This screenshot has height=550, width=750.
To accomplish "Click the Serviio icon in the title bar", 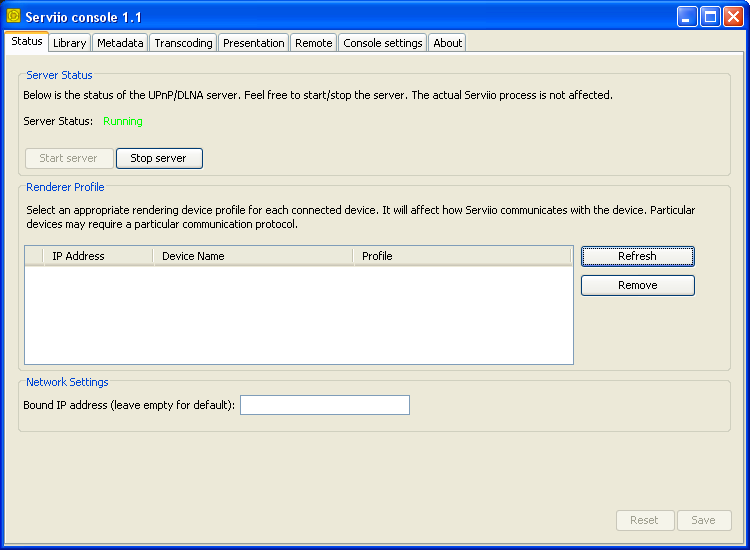I will [x=13, y=17].
